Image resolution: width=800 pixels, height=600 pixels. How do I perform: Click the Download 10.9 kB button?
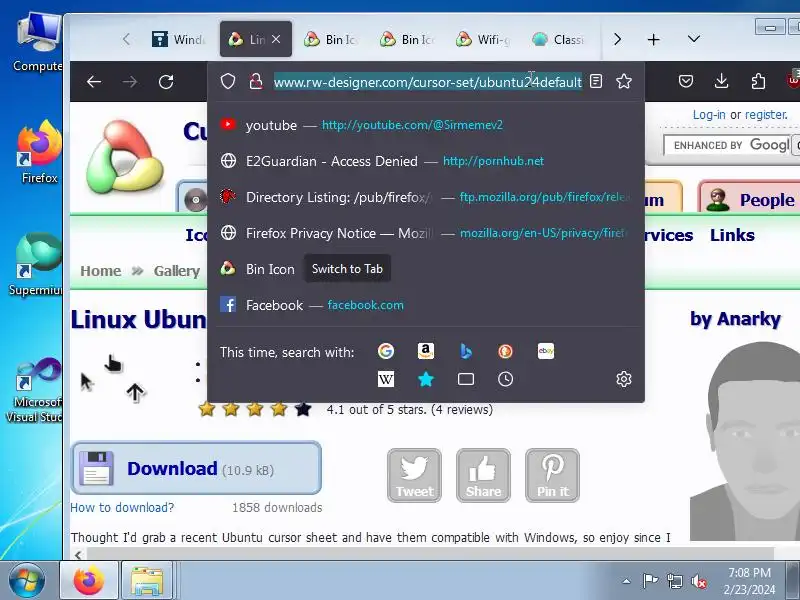[x=196, y=468]
